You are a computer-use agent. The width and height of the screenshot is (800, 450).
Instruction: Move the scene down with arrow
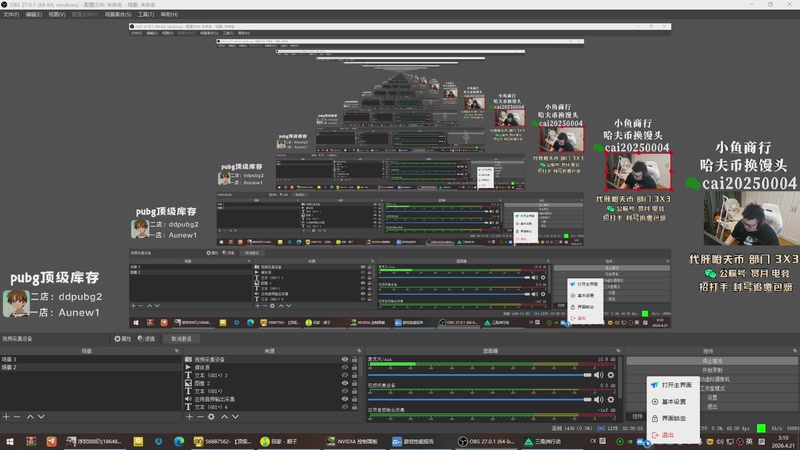pos(41,417)
